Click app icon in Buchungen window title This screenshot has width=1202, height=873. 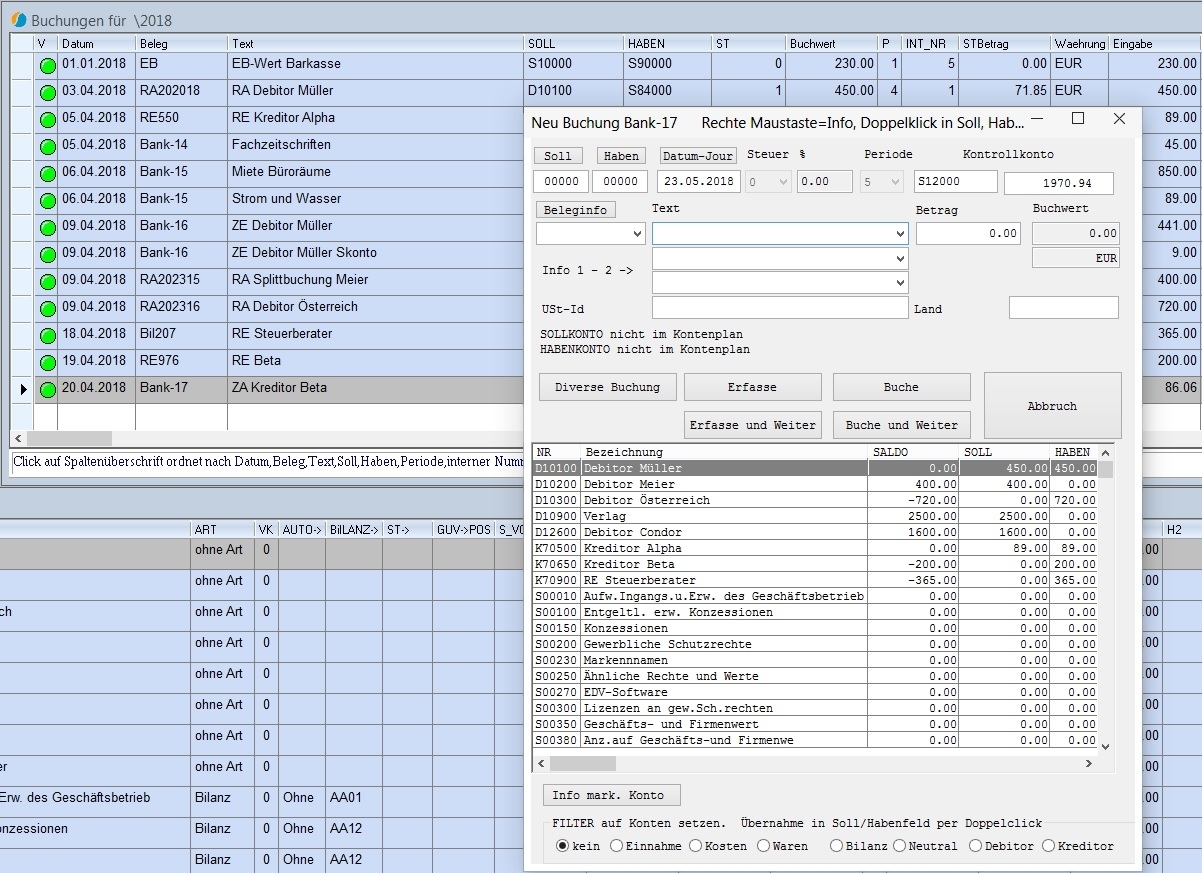18,20
